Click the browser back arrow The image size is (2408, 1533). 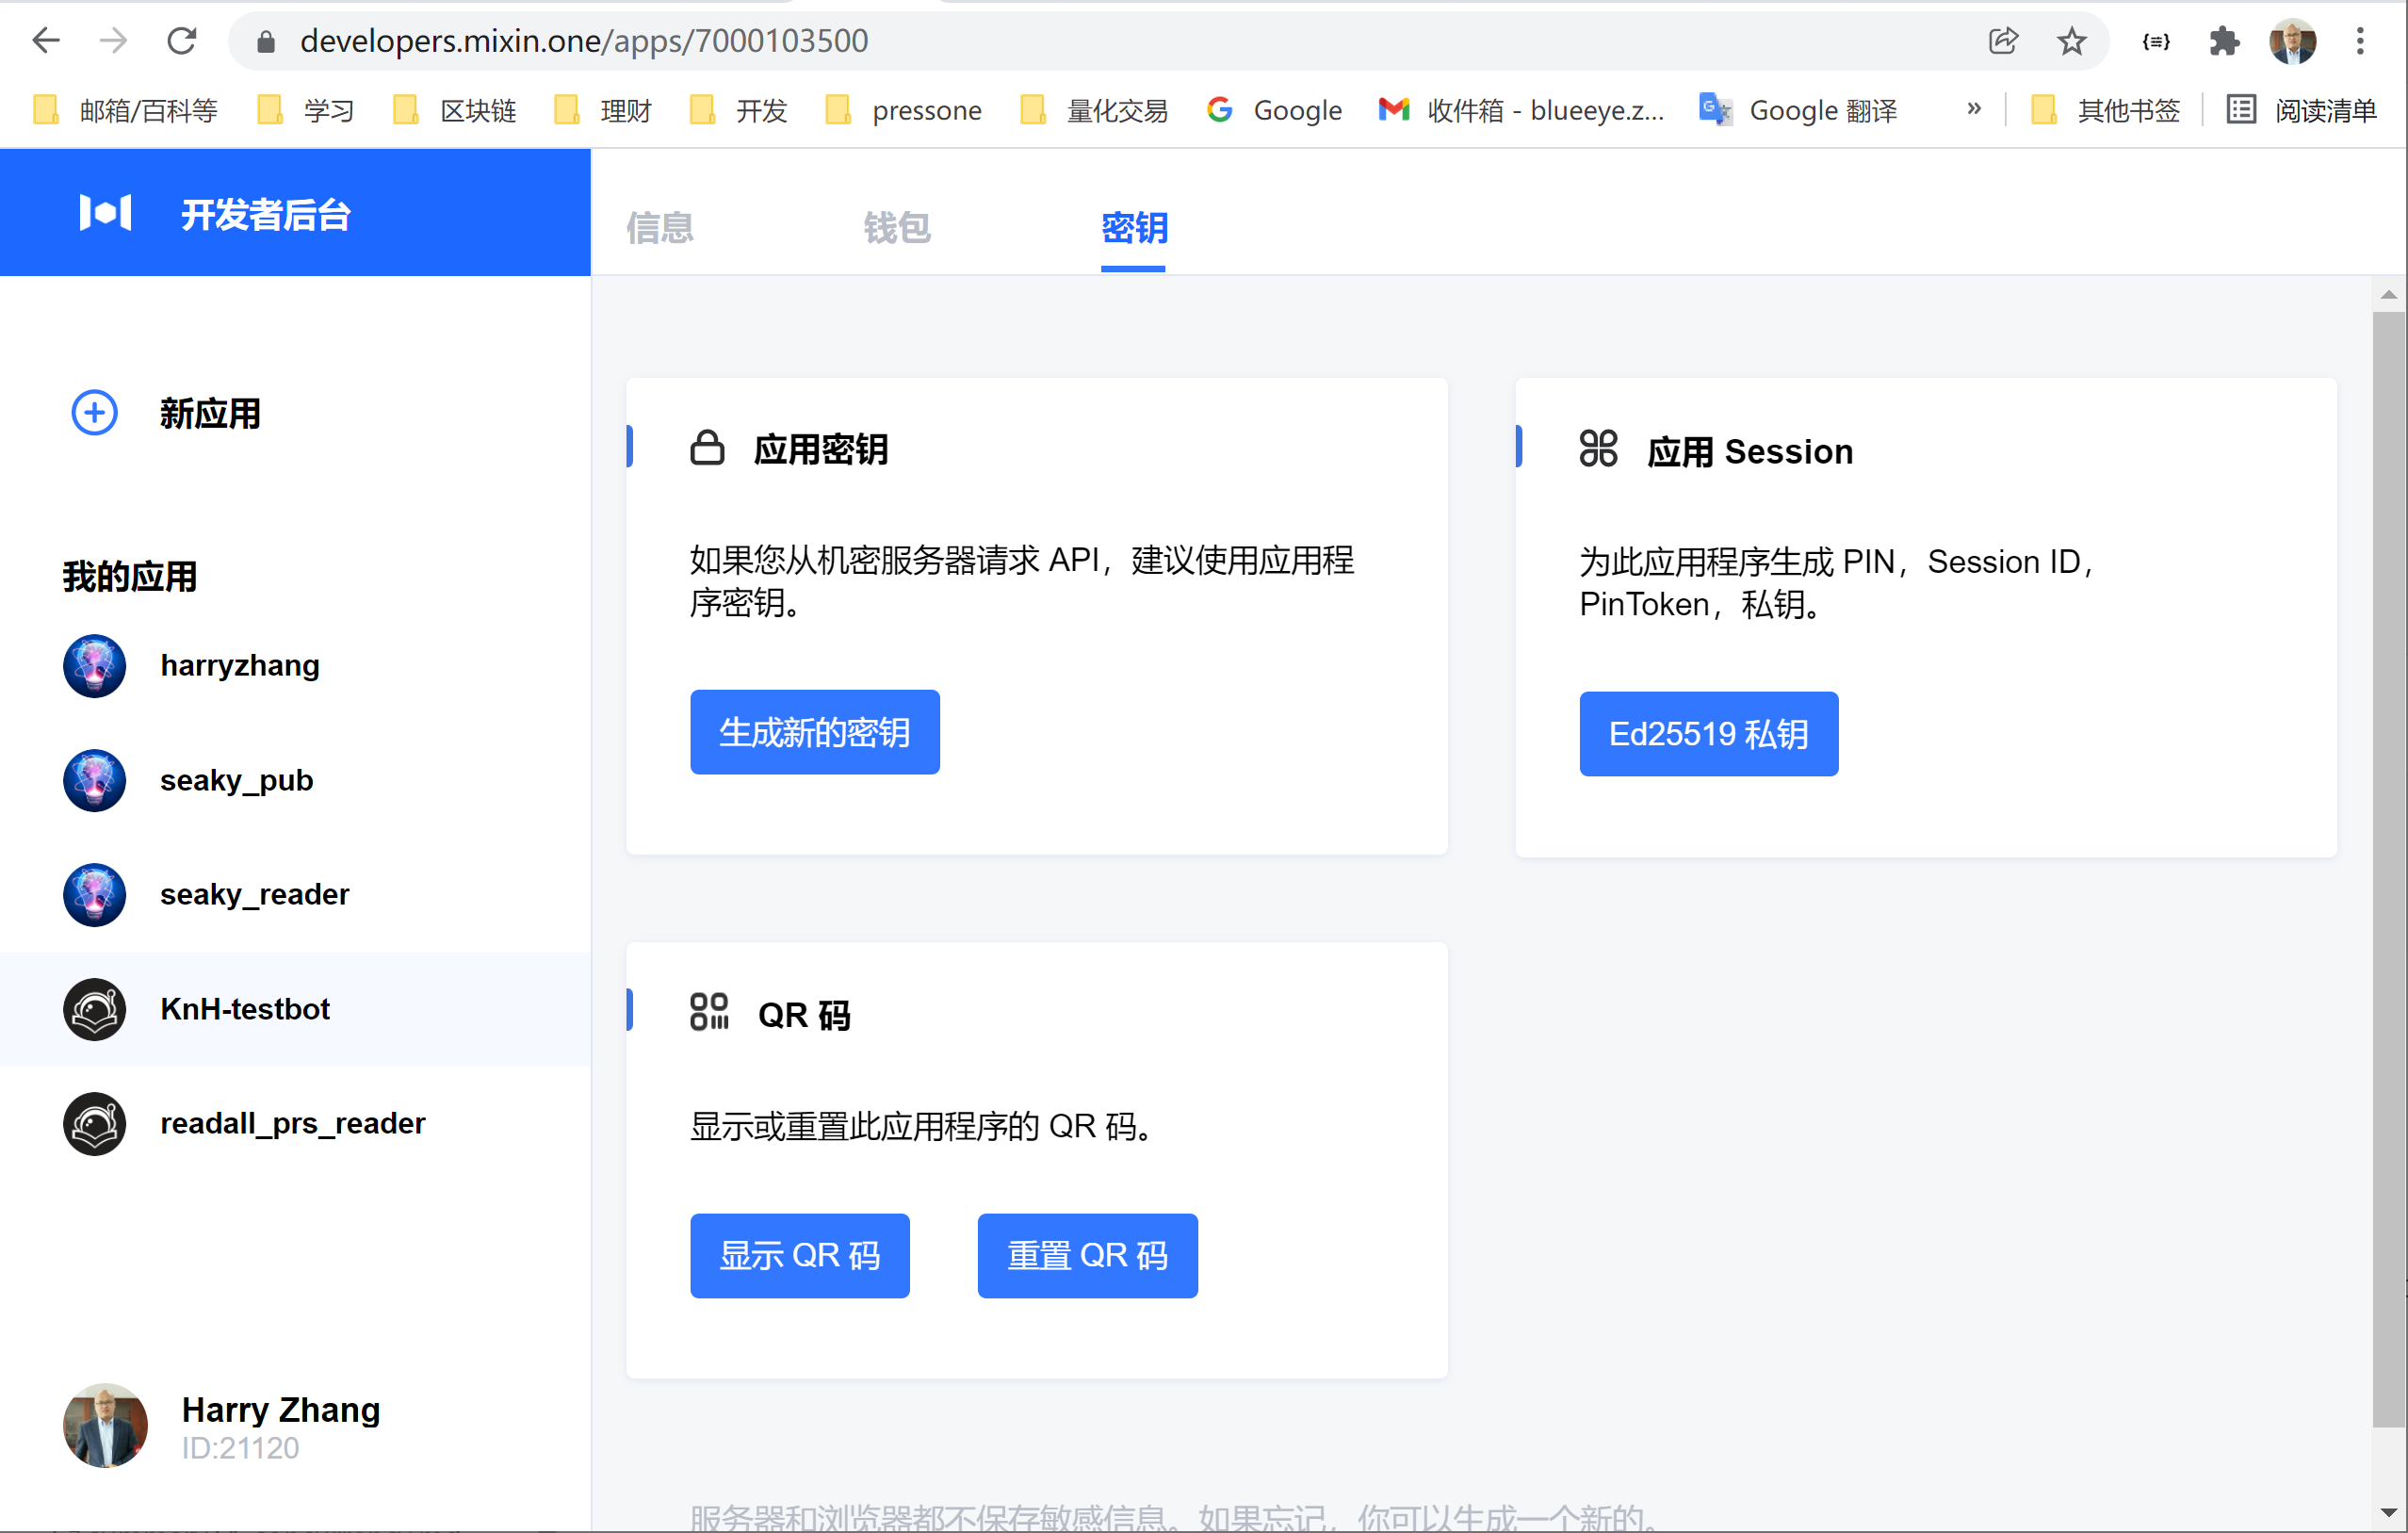46,41
